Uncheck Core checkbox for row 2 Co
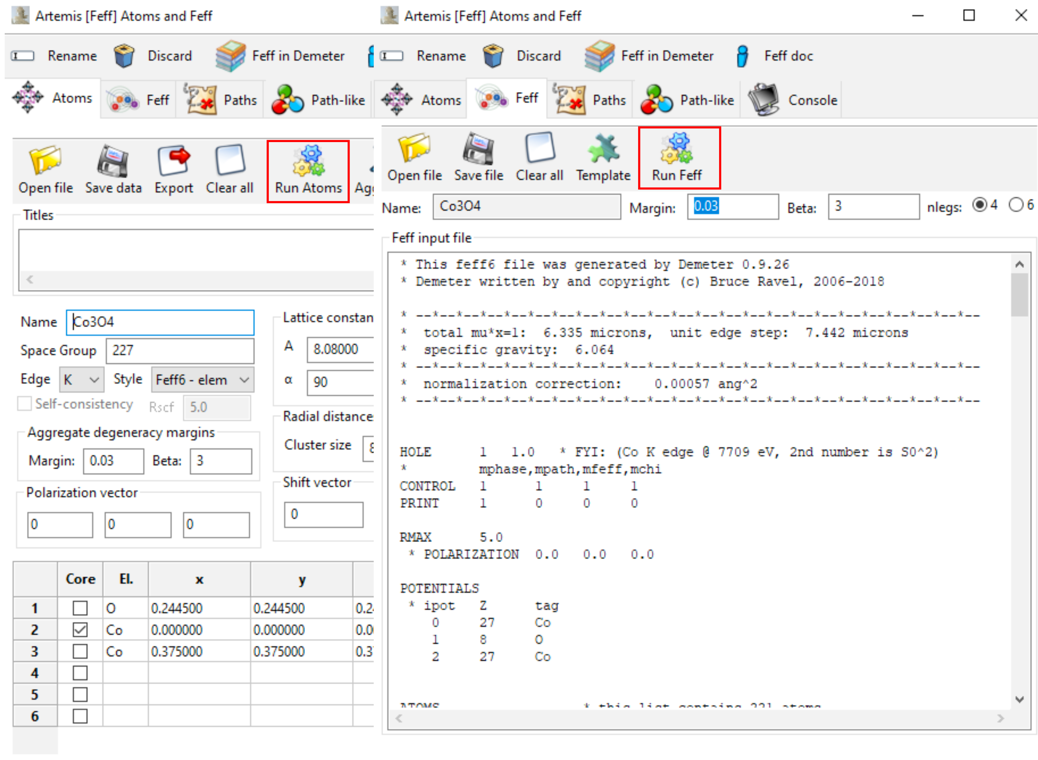 80,630
